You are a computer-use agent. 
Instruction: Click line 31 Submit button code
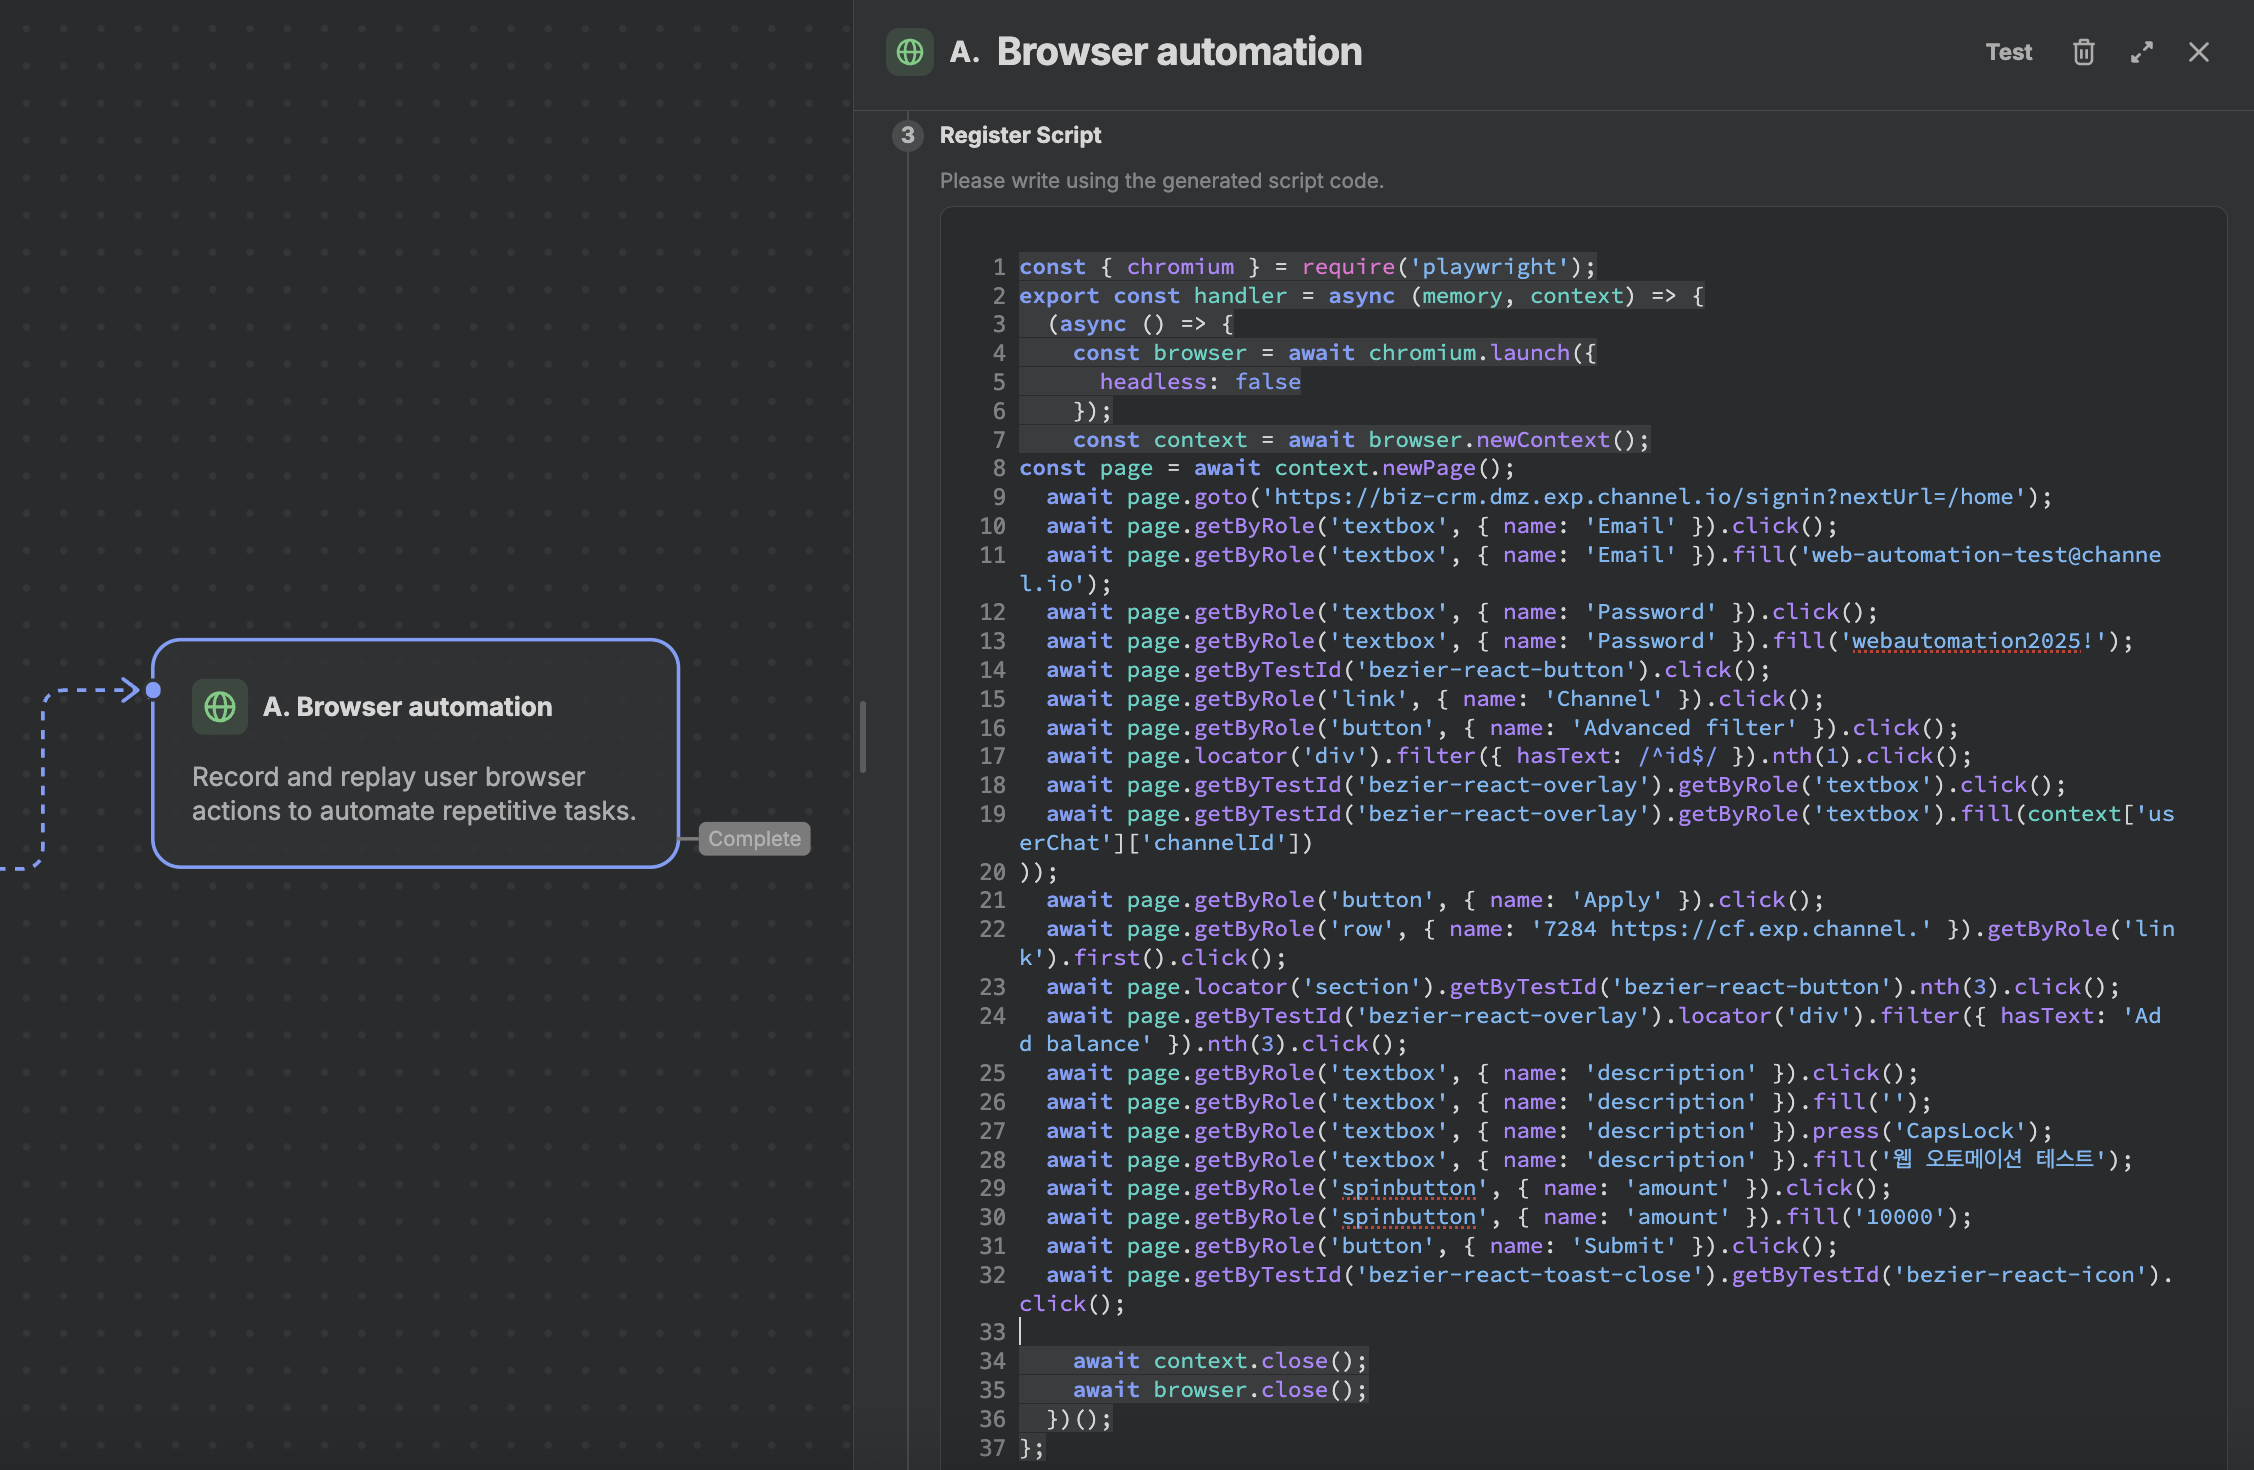tap(1440, 1246)
